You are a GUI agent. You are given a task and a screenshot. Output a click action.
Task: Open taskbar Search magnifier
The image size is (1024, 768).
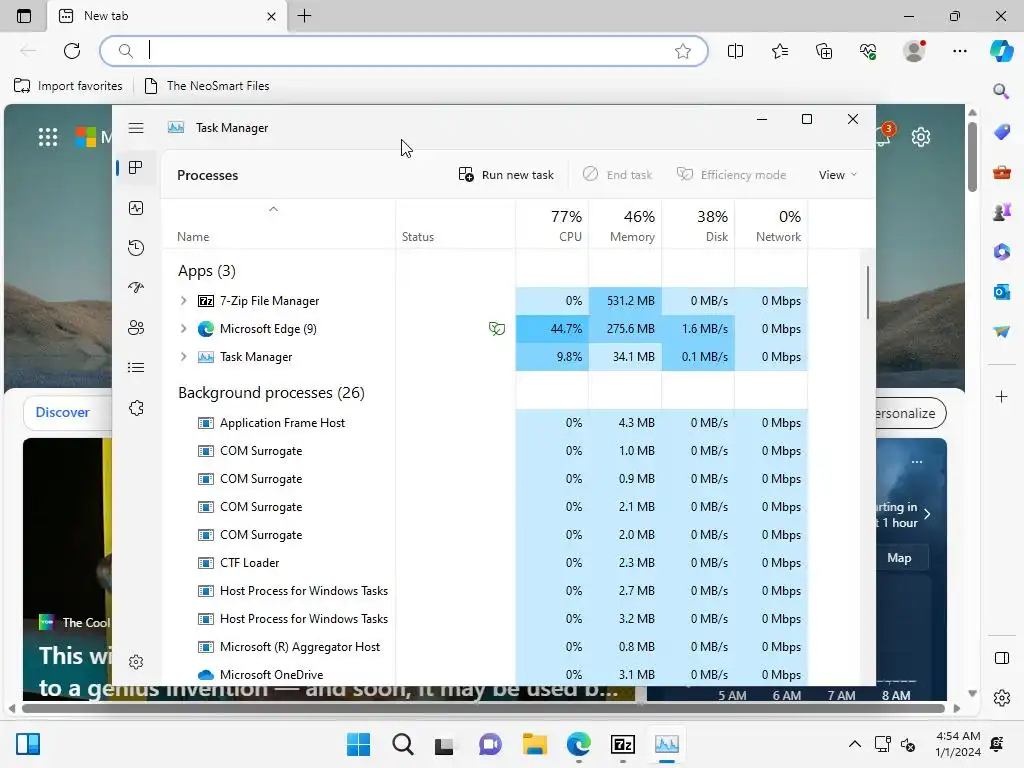(402, 744)
